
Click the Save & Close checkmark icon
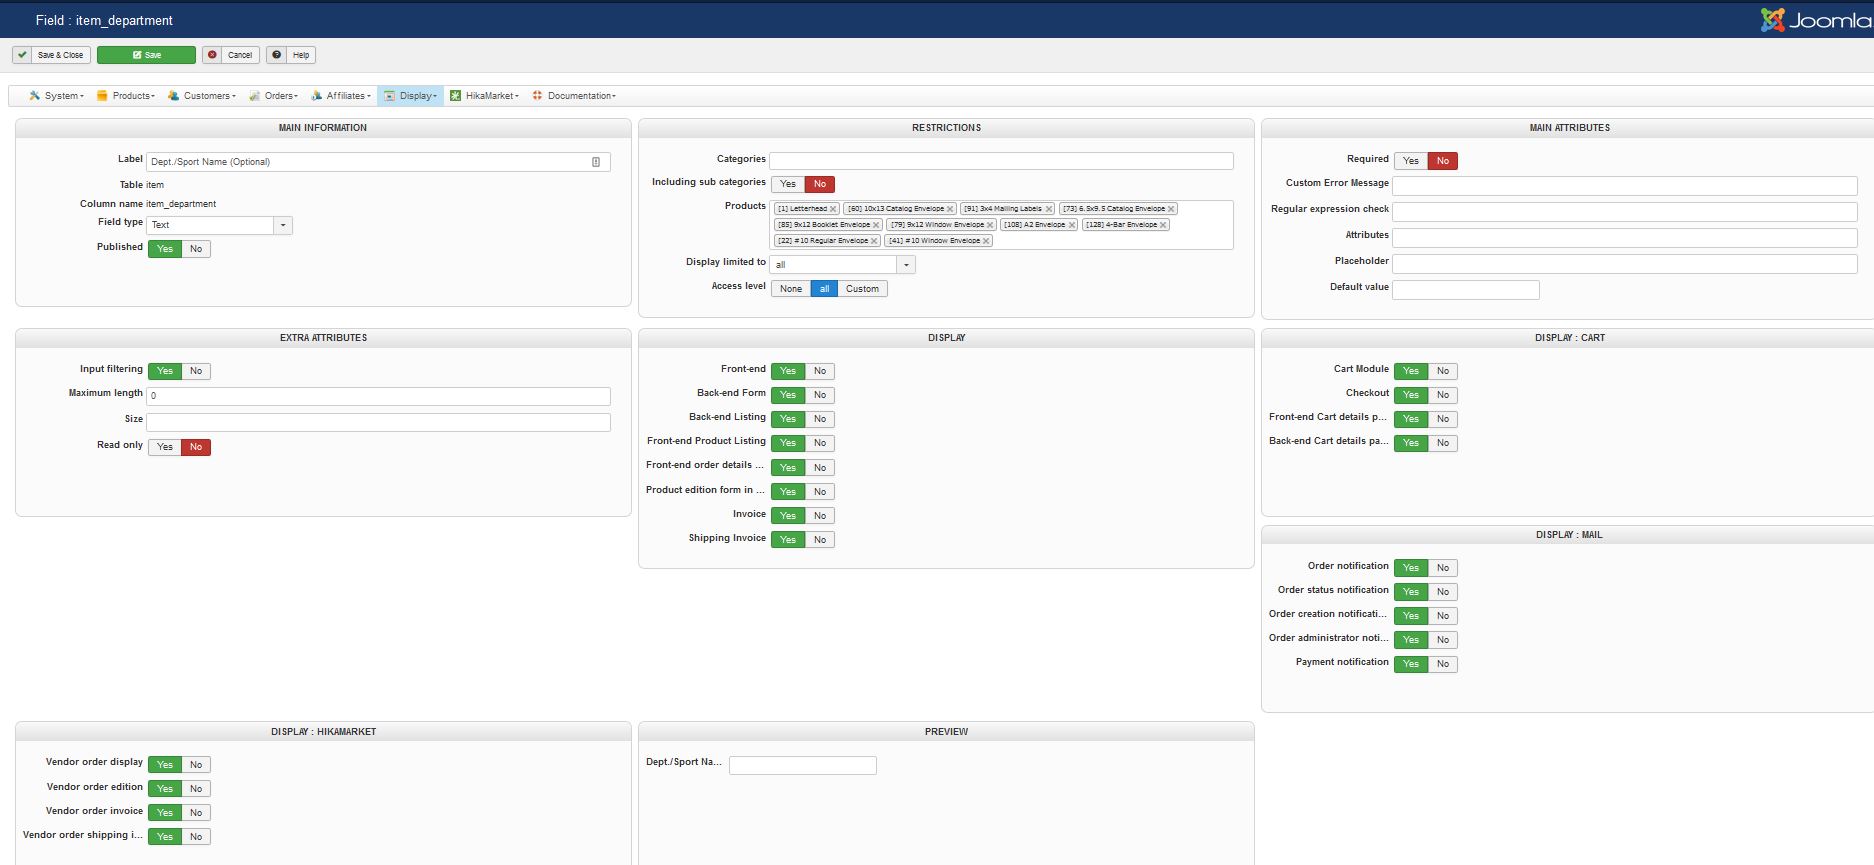pyautogui.click(x=22, y=55)
